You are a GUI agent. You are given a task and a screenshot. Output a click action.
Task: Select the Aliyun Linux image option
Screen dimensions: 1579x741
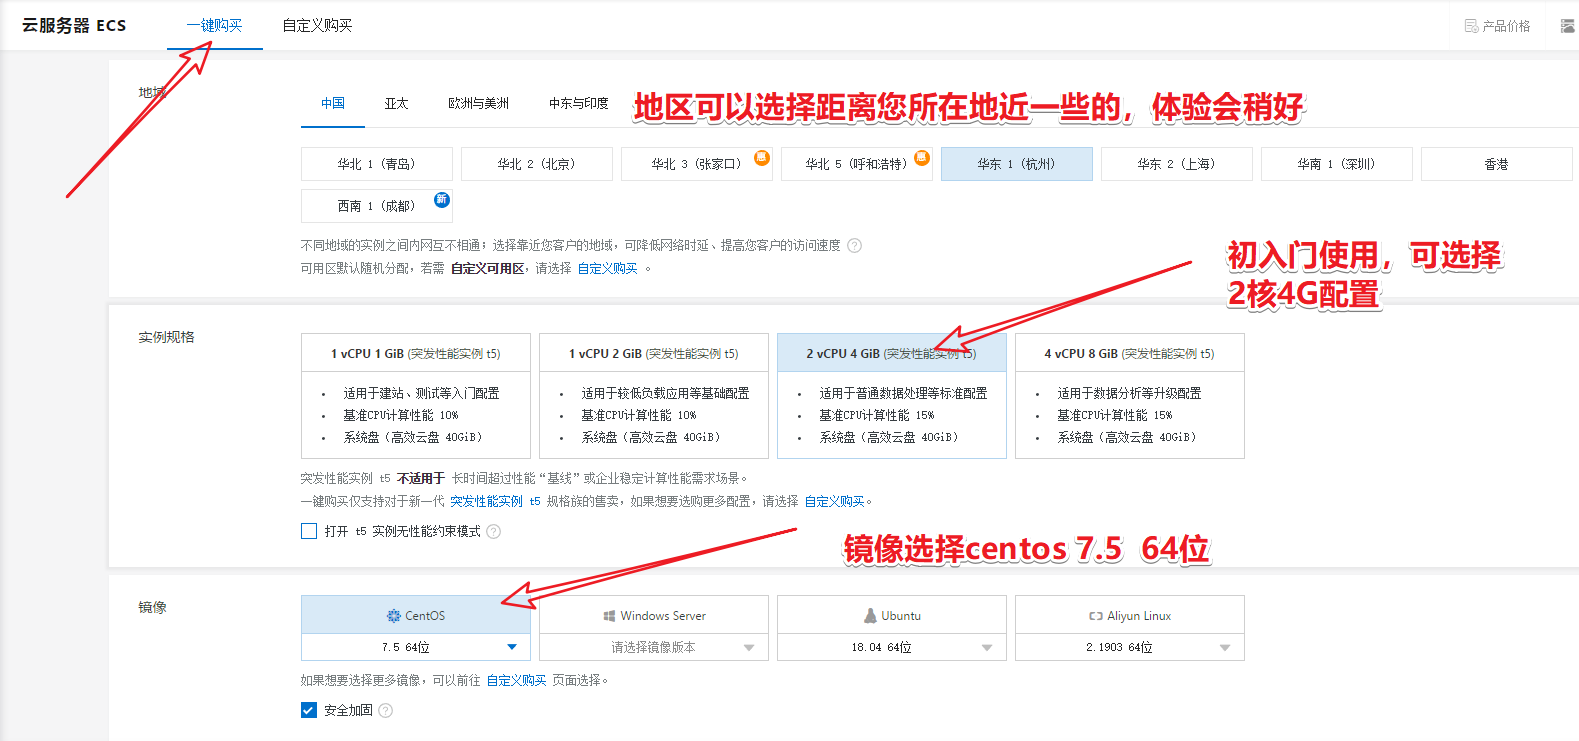click(x=1130, y=615)
